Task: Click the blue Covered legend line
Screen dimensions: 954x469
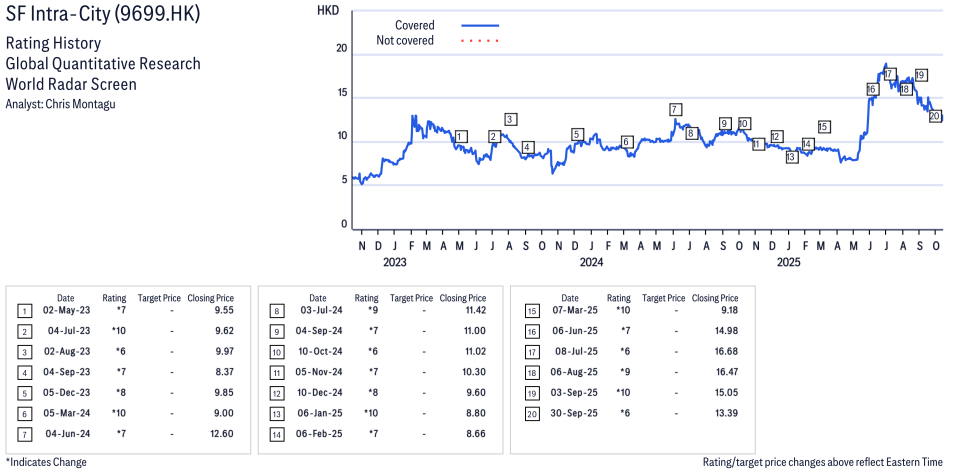Action: coord(480,25)
